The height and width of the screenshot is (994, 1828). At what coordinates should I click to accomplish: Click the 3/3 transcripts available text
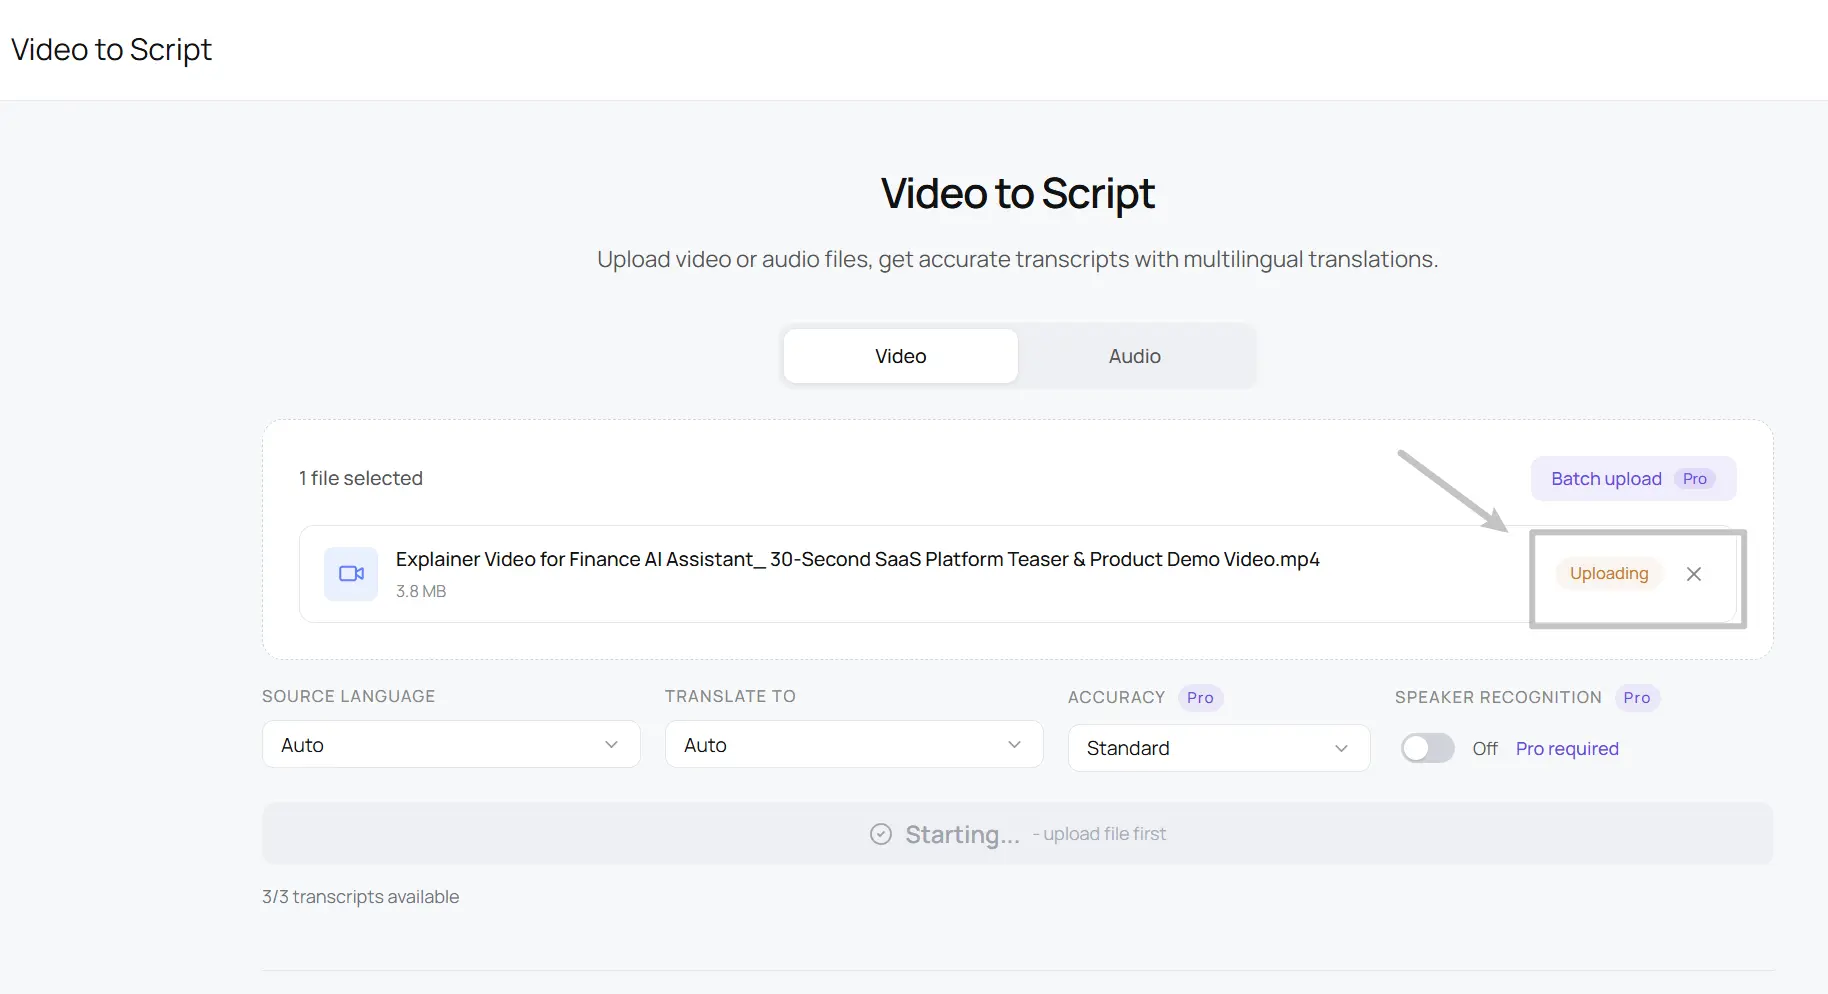point(360,896)
